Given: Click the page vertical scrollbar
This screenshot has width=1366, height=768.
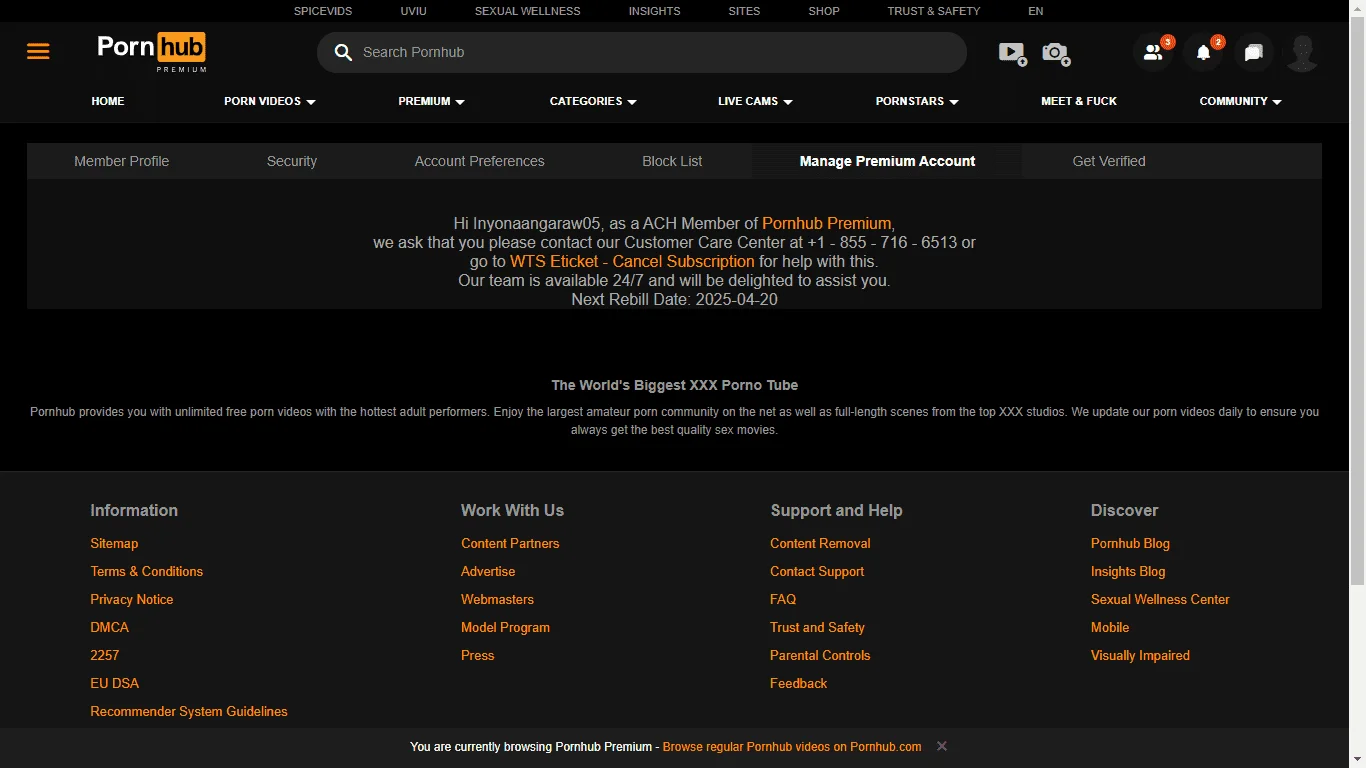Looking at the screenshot, I should 1357,300.
